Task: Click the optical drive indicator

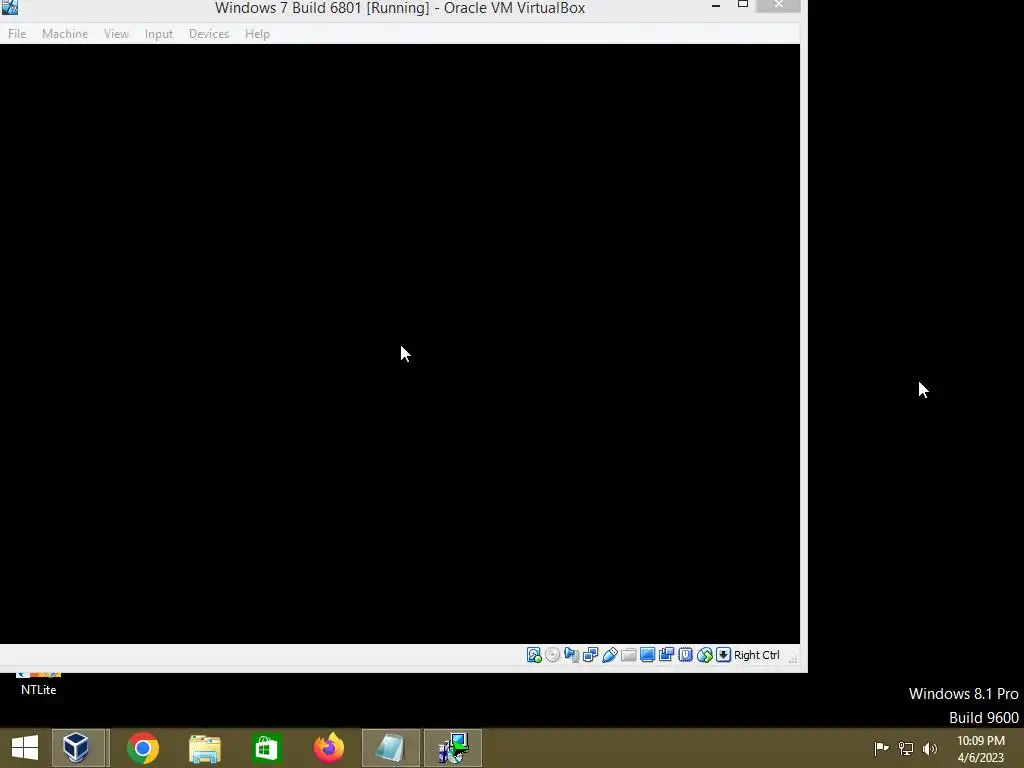Action: (x=552, y=655)
